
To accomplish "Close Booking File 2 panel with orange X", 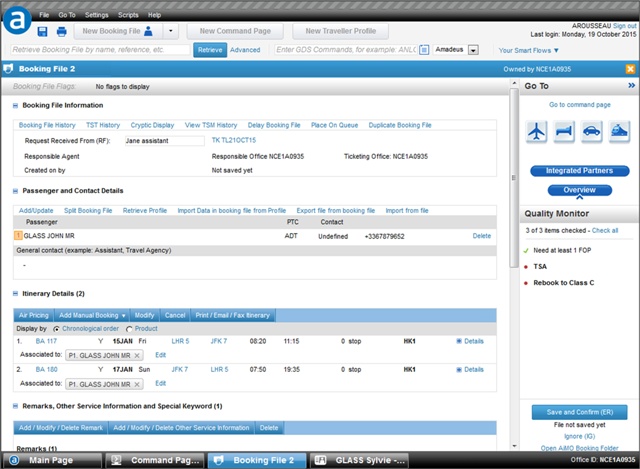I will [630, 69].
